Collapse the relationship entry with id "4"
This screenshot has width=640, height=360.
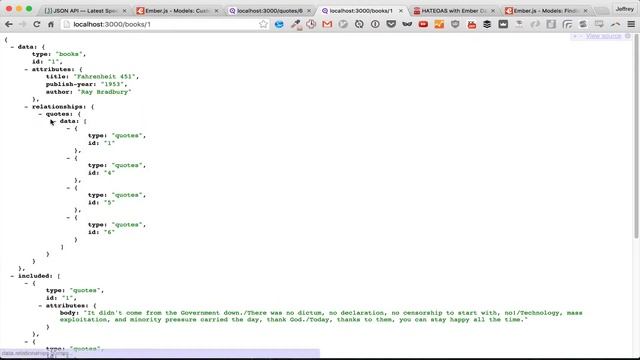68,158
